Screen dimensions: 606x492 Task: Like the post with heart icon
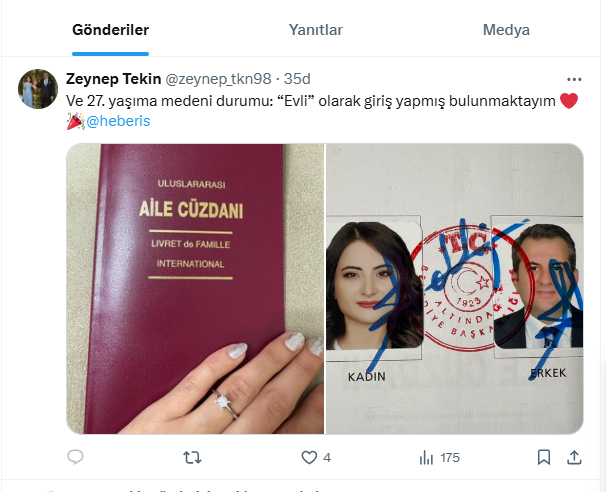[x=309, y=458]
